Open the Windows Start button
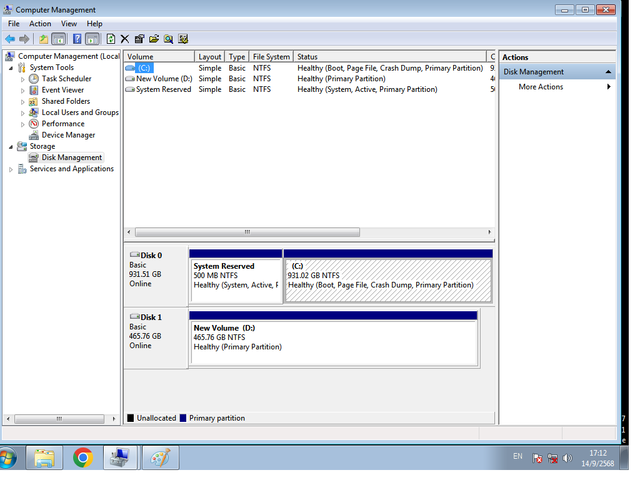640x480 pixels. [8, 458]
